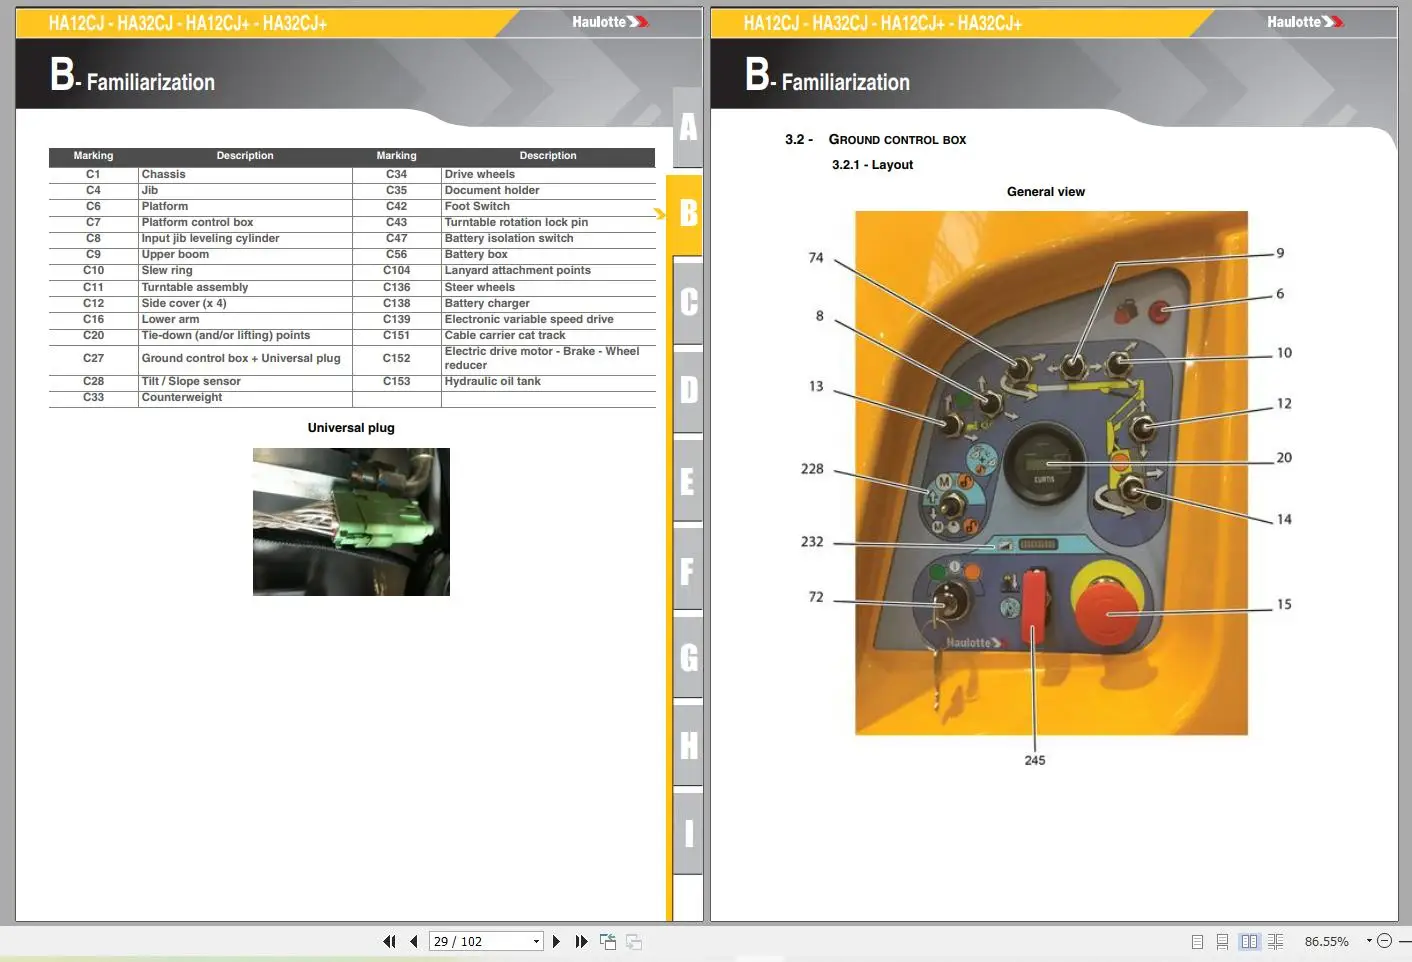Click the zoom out minus button
Image resolution: width=1412 pixels, height=962 pixels.
(x=1384, y=941)
